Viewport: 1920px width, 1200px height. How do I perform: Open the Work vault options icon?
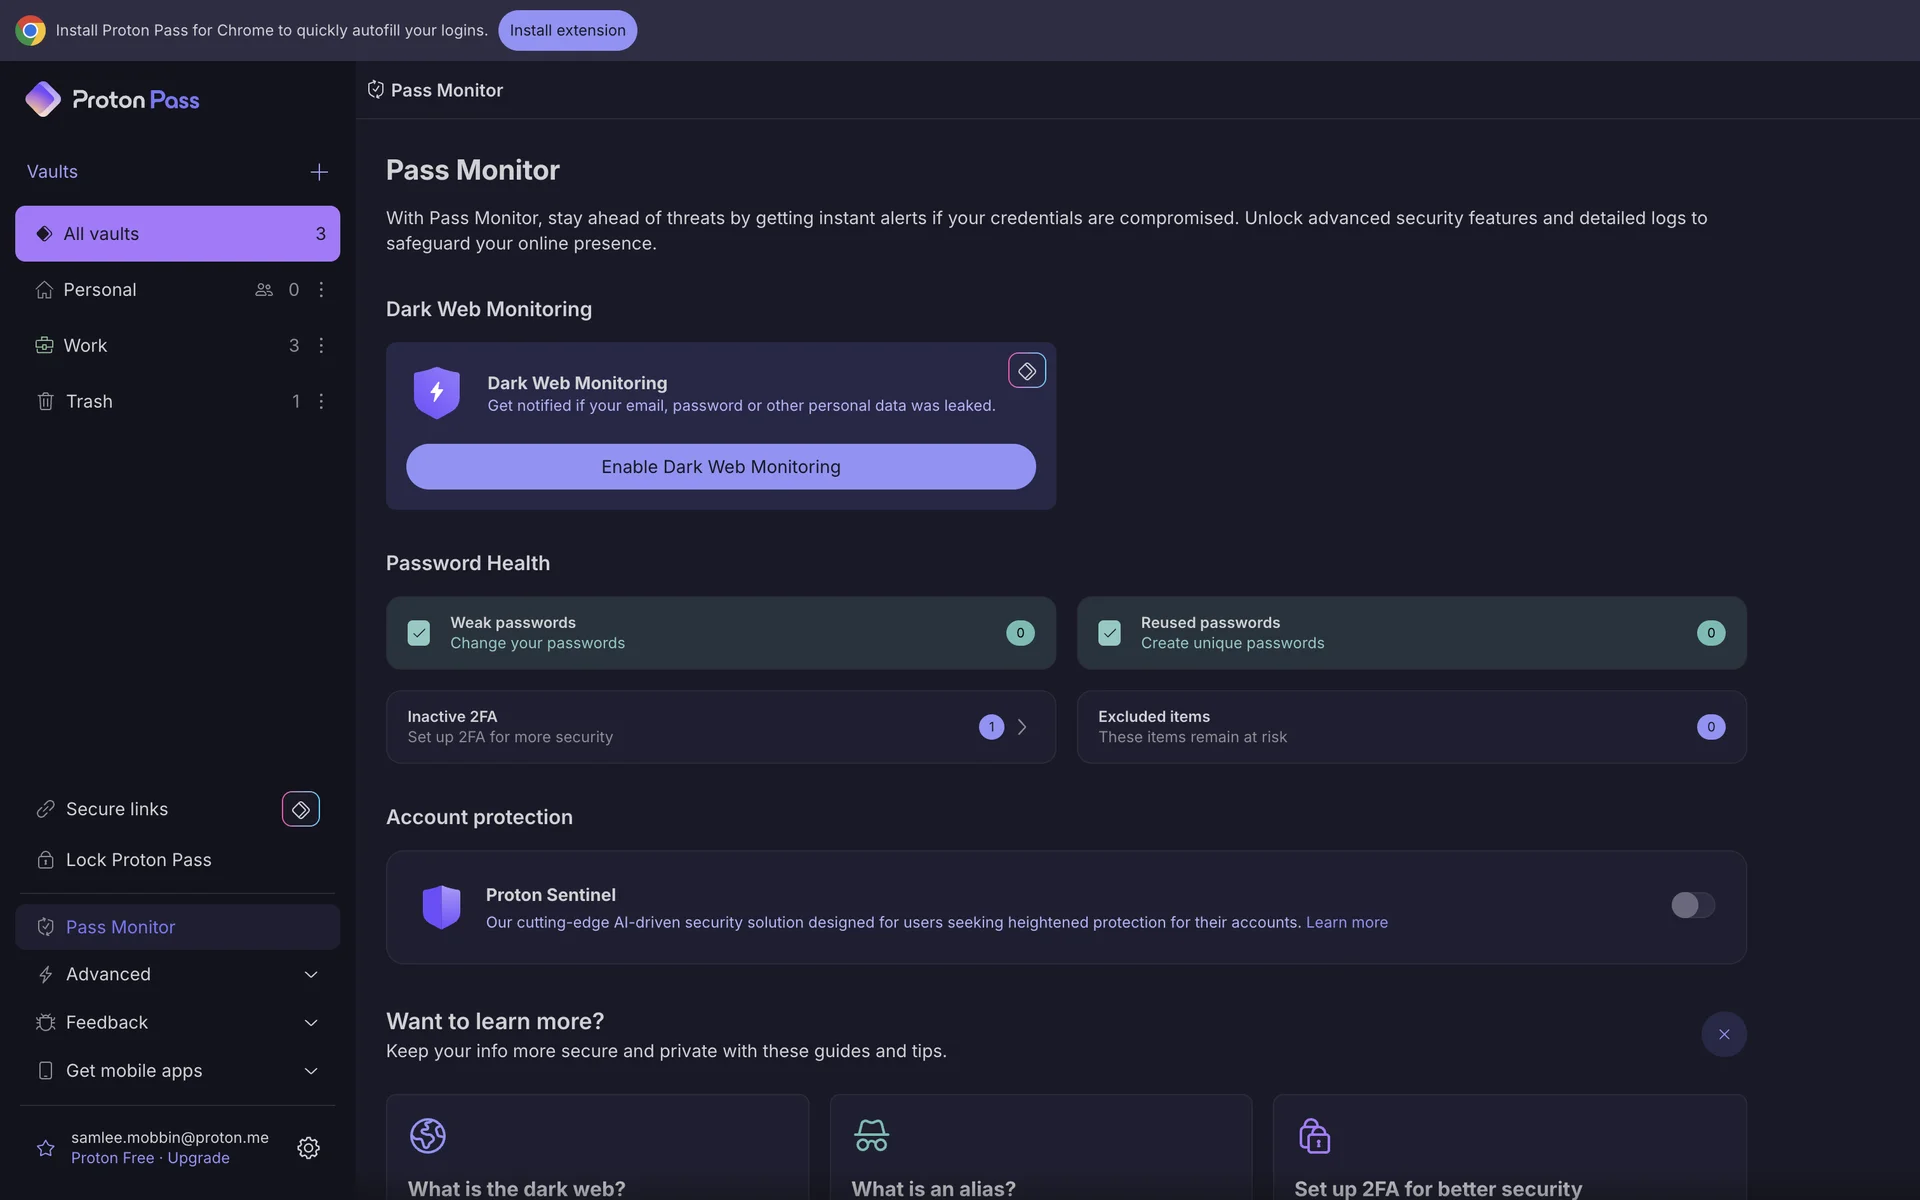tap(321, 345)
